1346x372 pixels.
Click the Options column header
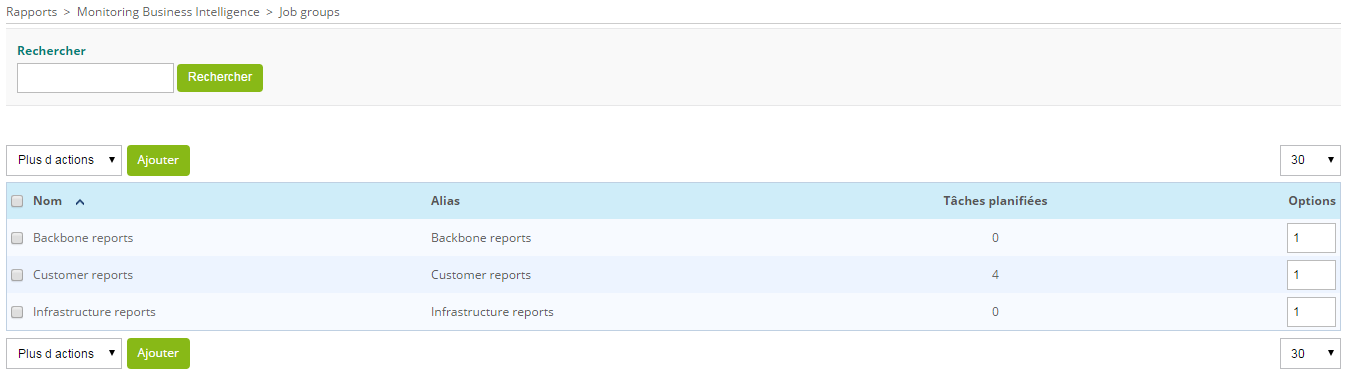[x=1312, y=201]
